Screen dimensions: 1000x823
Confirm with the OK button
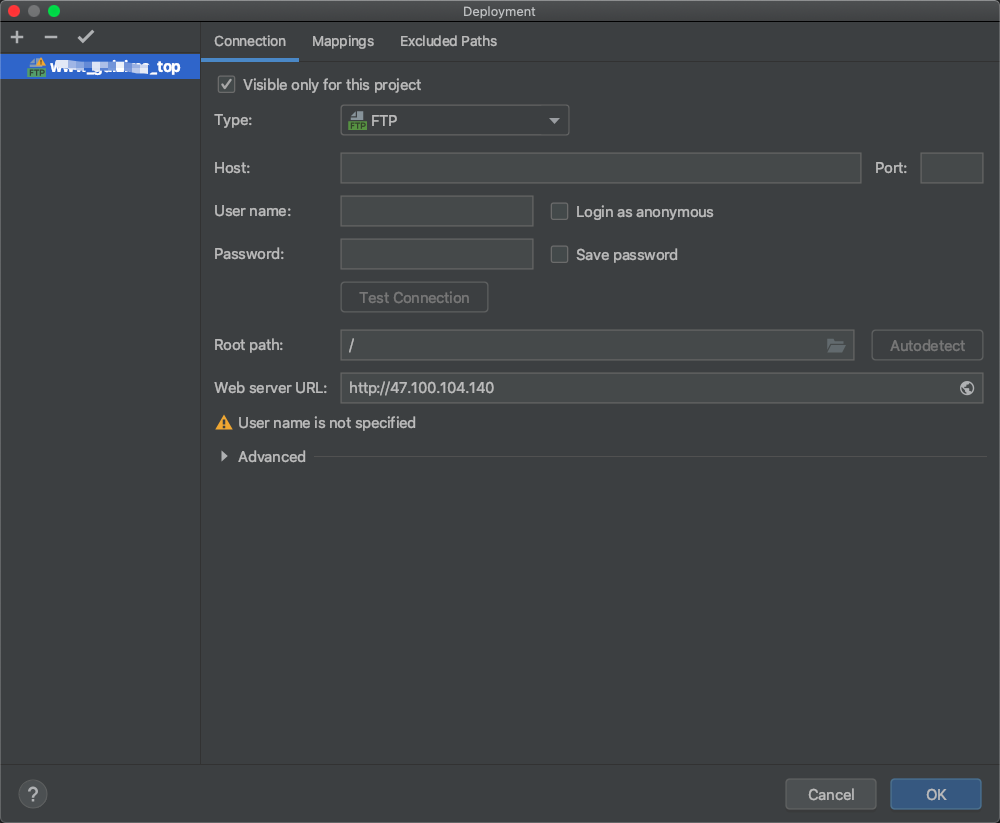935,794
